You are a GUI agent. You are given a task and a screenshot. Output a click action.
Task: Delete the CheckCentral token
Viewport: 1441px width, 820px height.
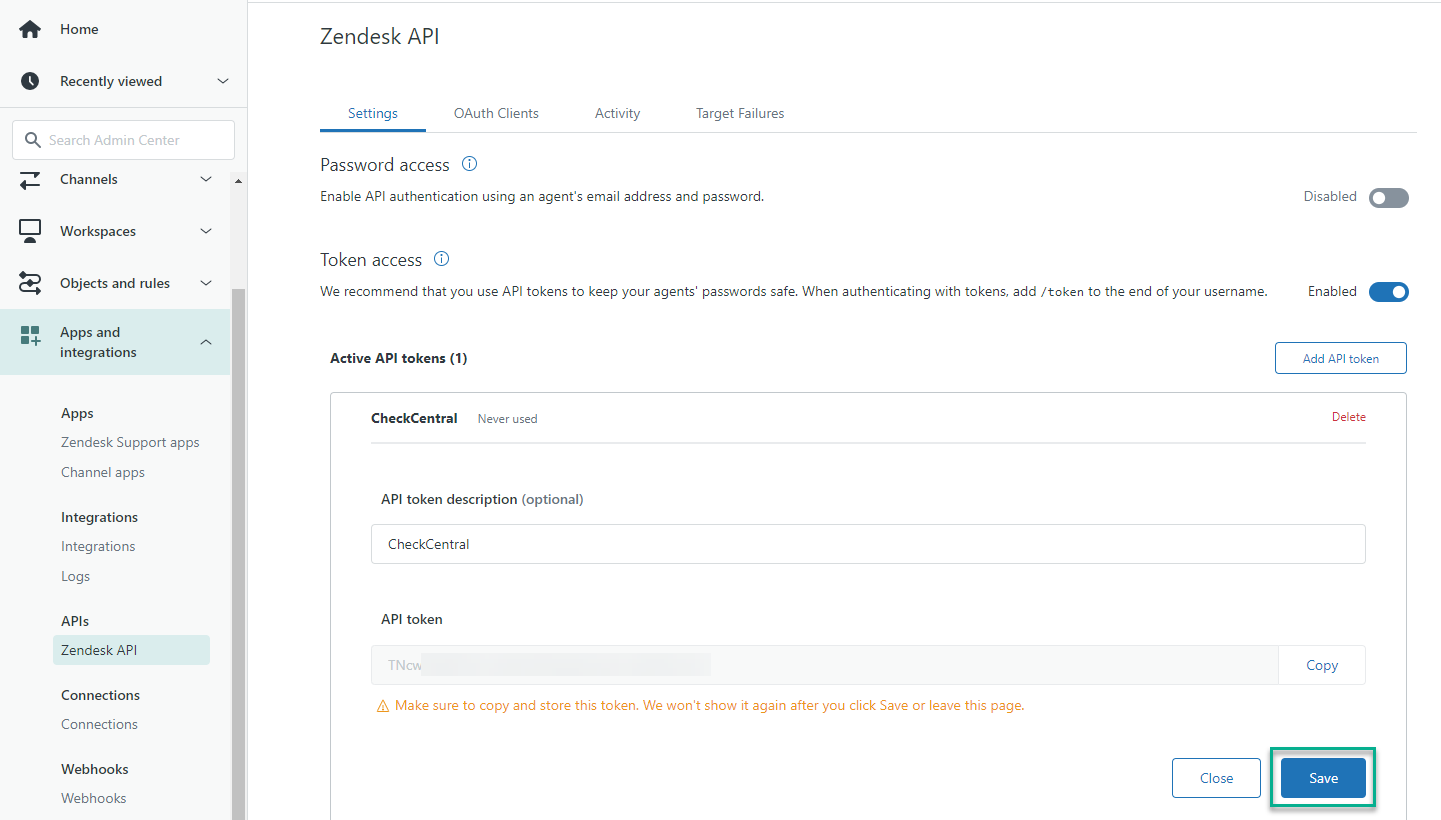[x=1348, y=417]
